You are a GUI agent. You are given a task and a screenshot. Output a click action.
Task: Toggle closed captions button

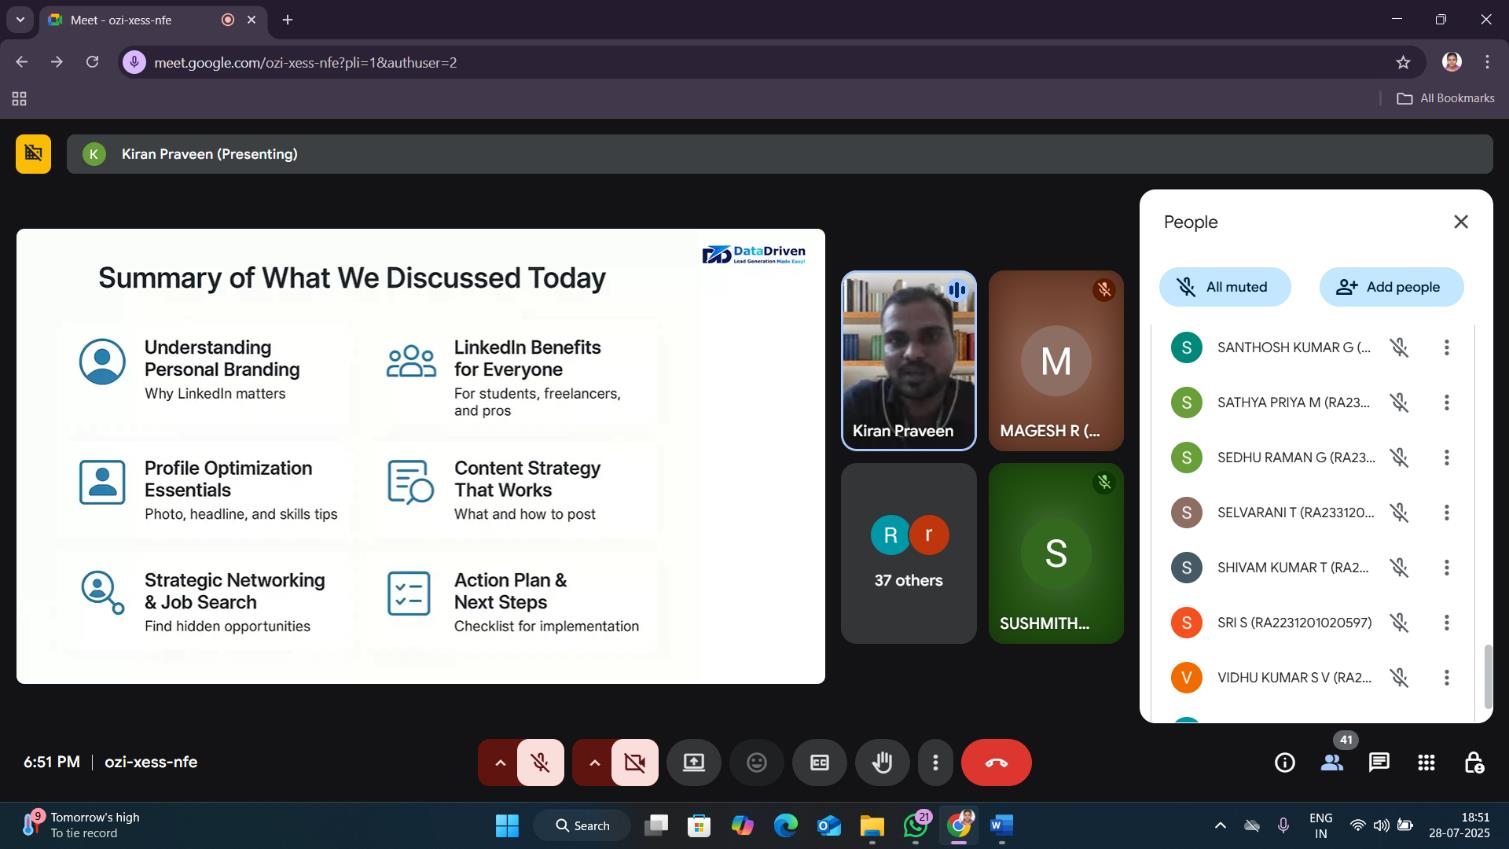[819, 763]
